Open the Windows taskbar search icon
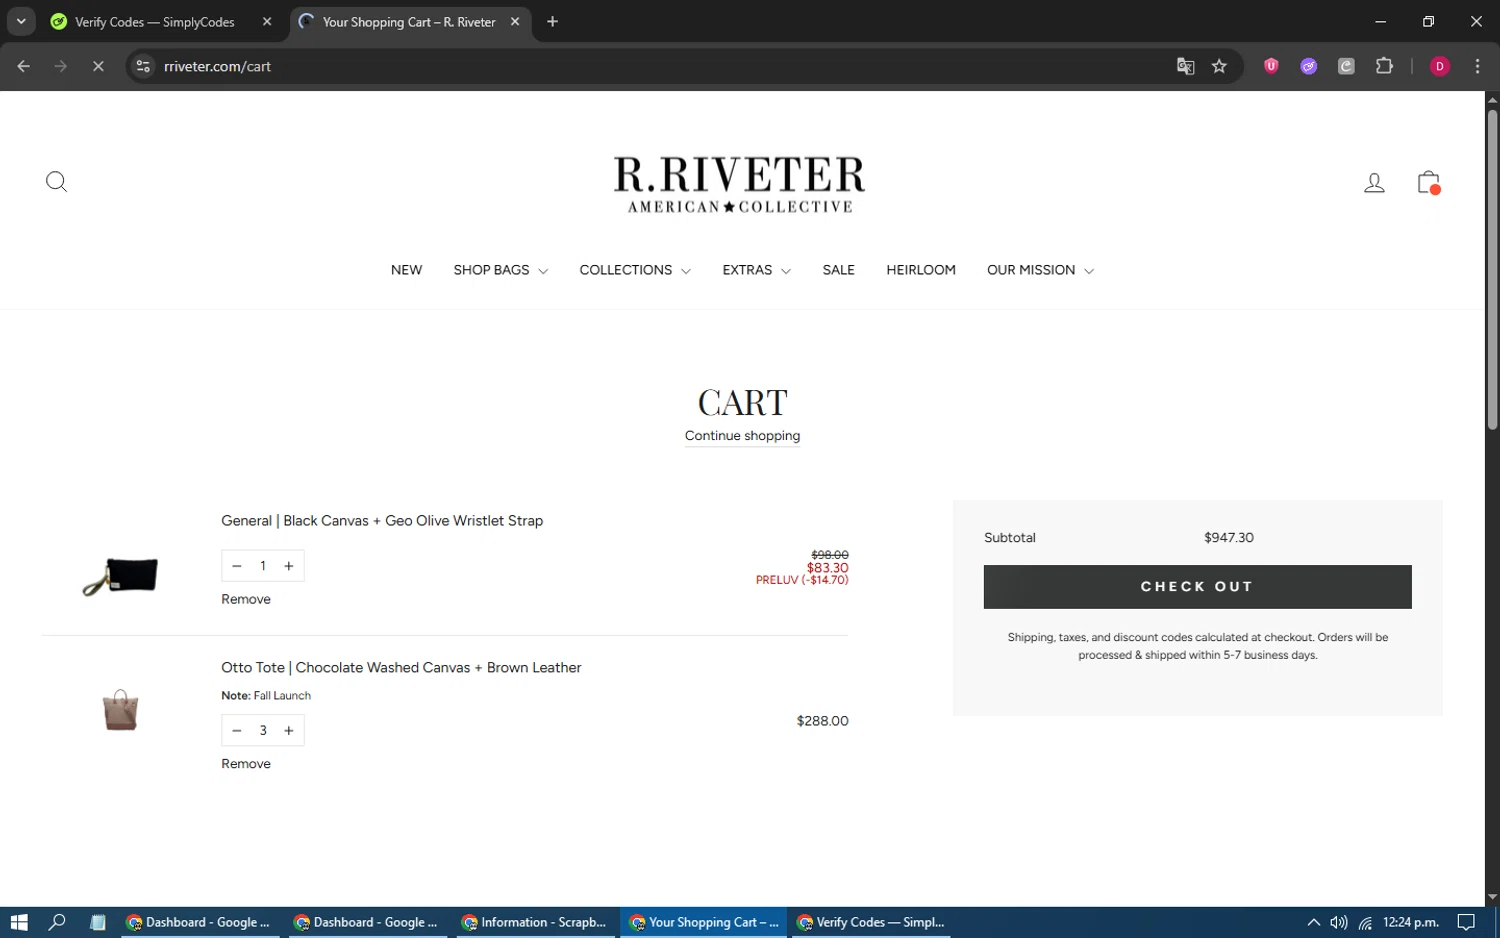 click(57, 922)
